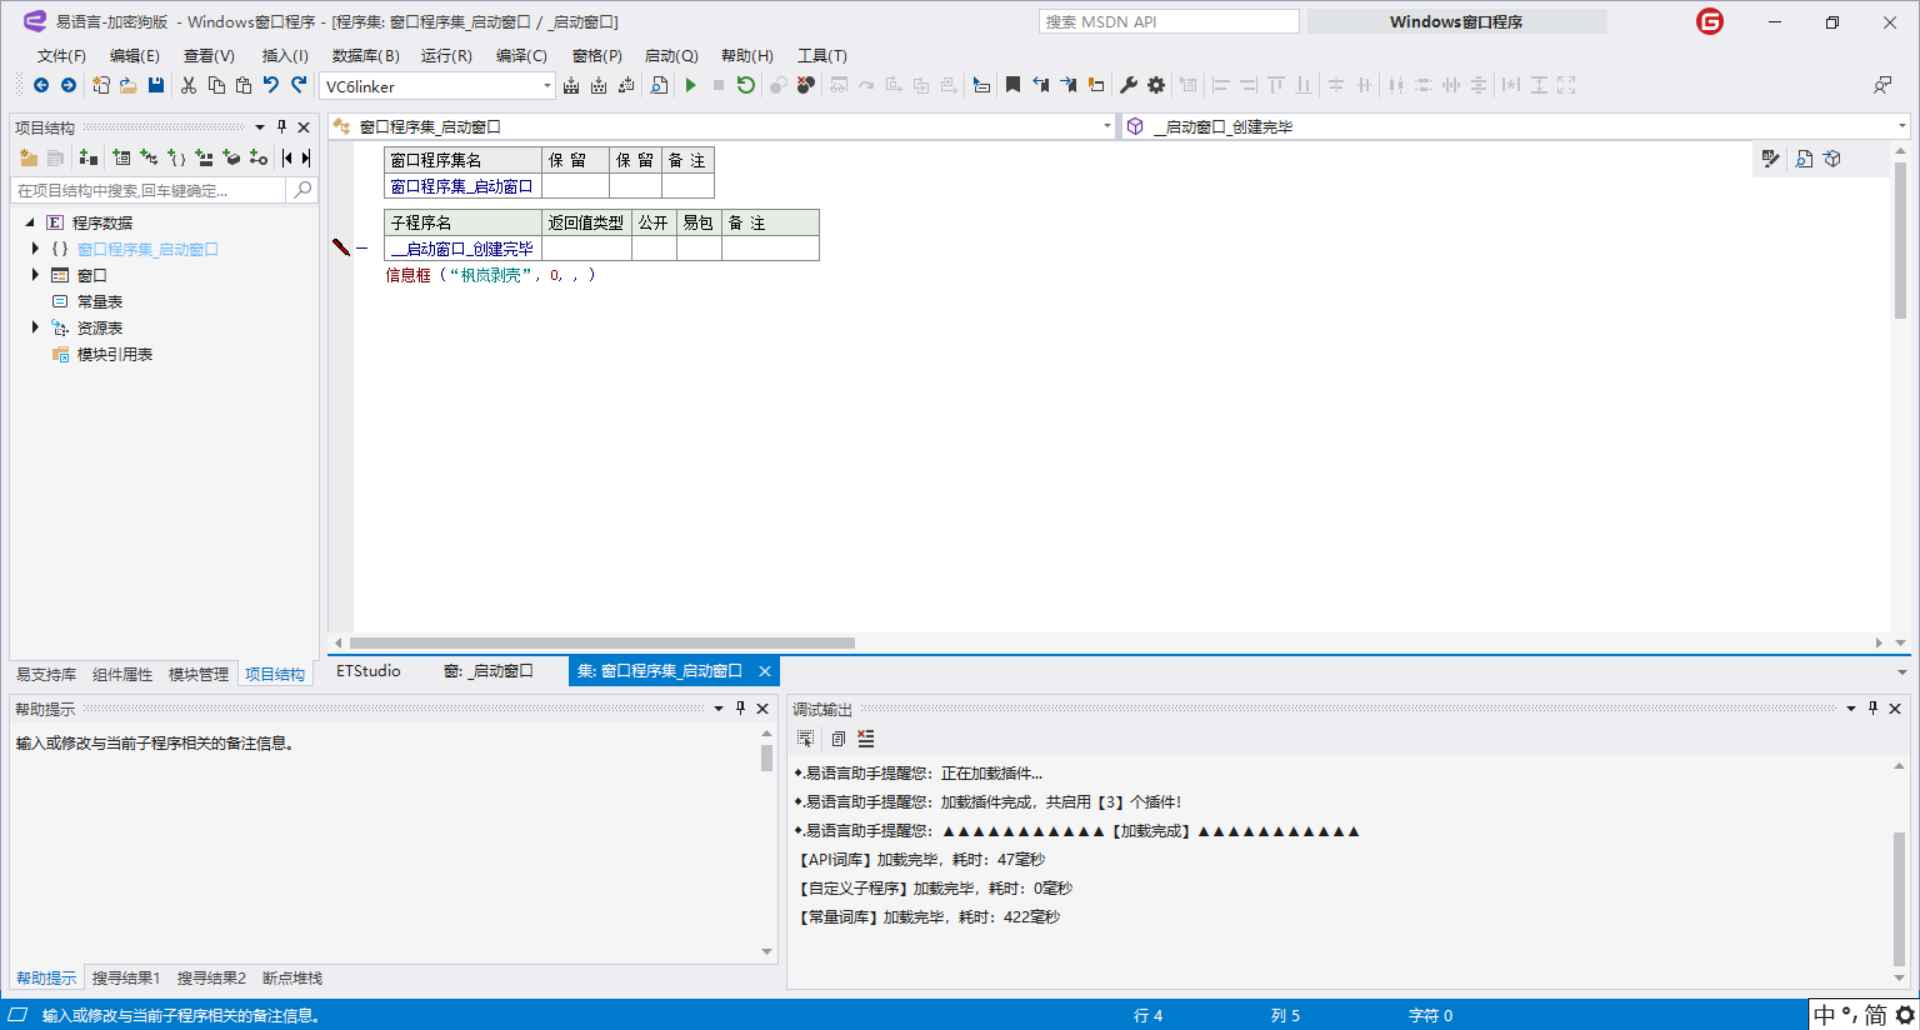The height and width of the screenshot is (1030, 1920).
Task: Toggle pin on 调试输出 panel
Action: [x=1873, y=708]
